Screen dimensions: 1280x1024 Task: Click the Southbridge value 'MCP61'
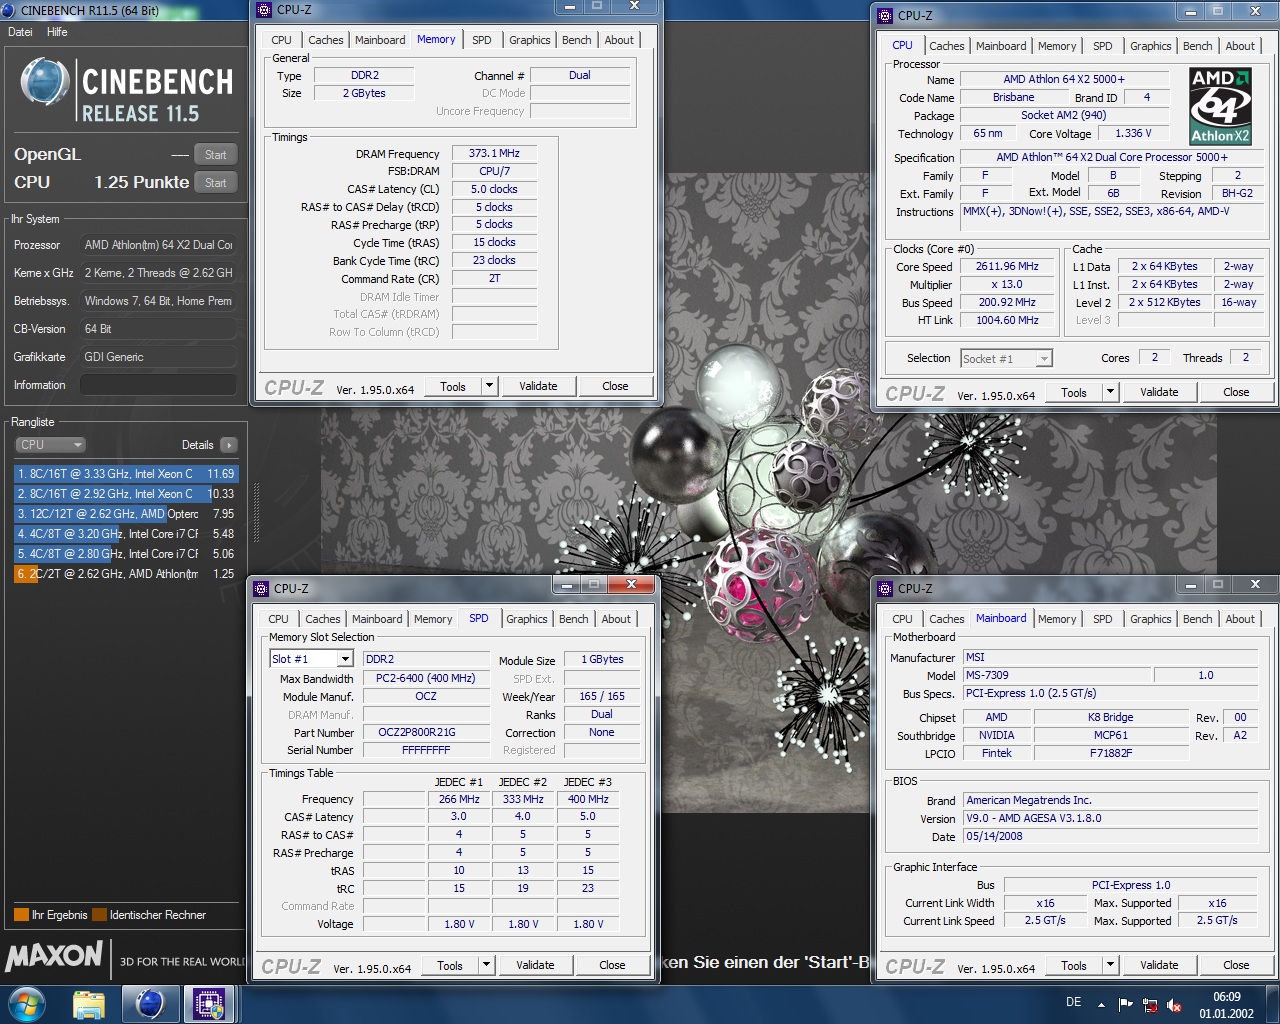[x=1110, y=735]
